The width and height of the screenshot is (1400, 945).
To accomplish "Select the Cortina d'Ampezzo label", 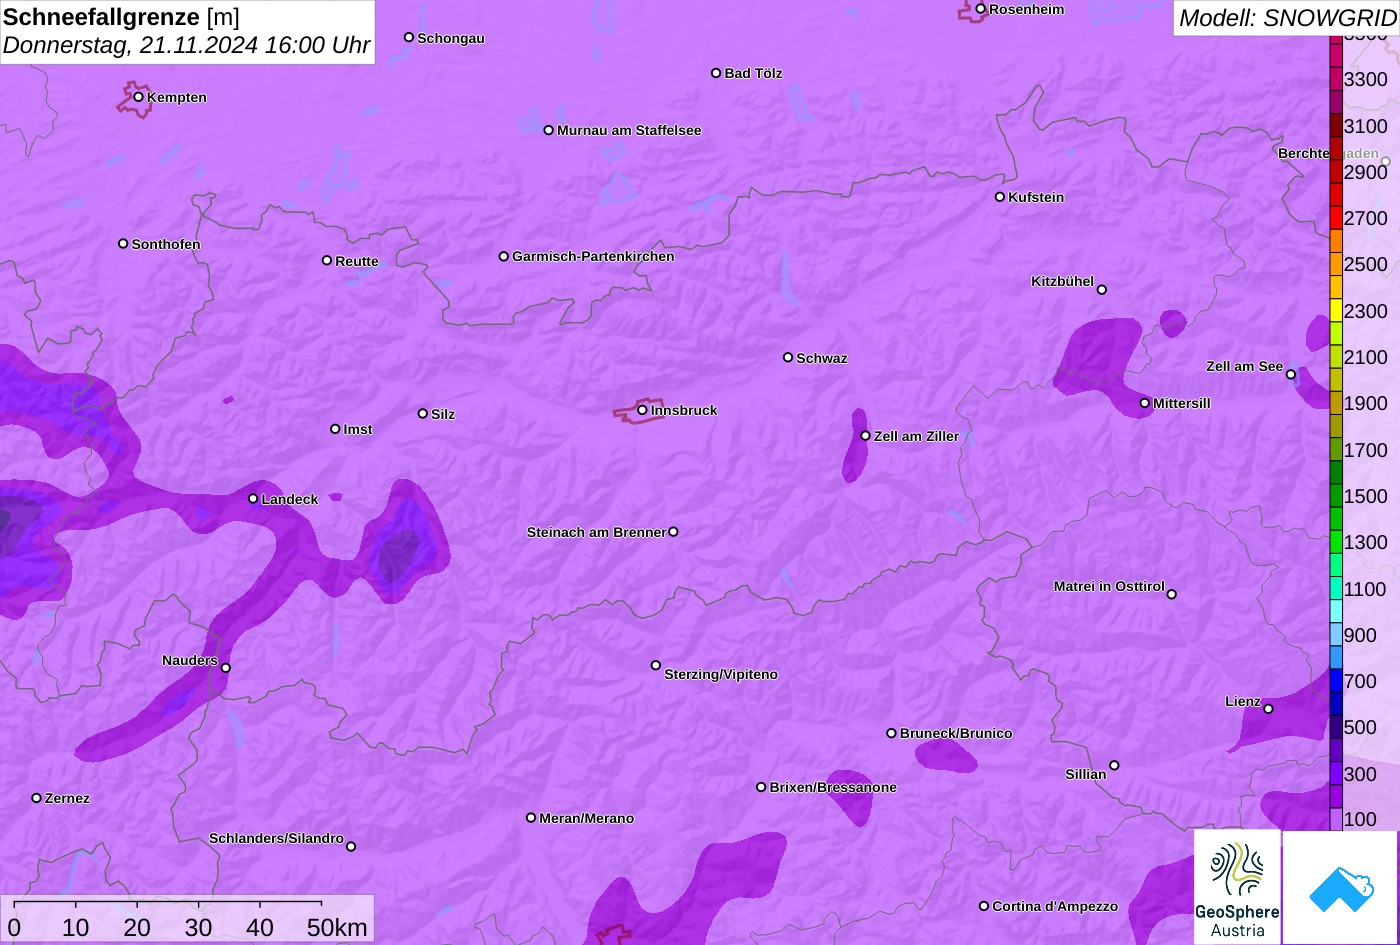I will (1055, 906).
